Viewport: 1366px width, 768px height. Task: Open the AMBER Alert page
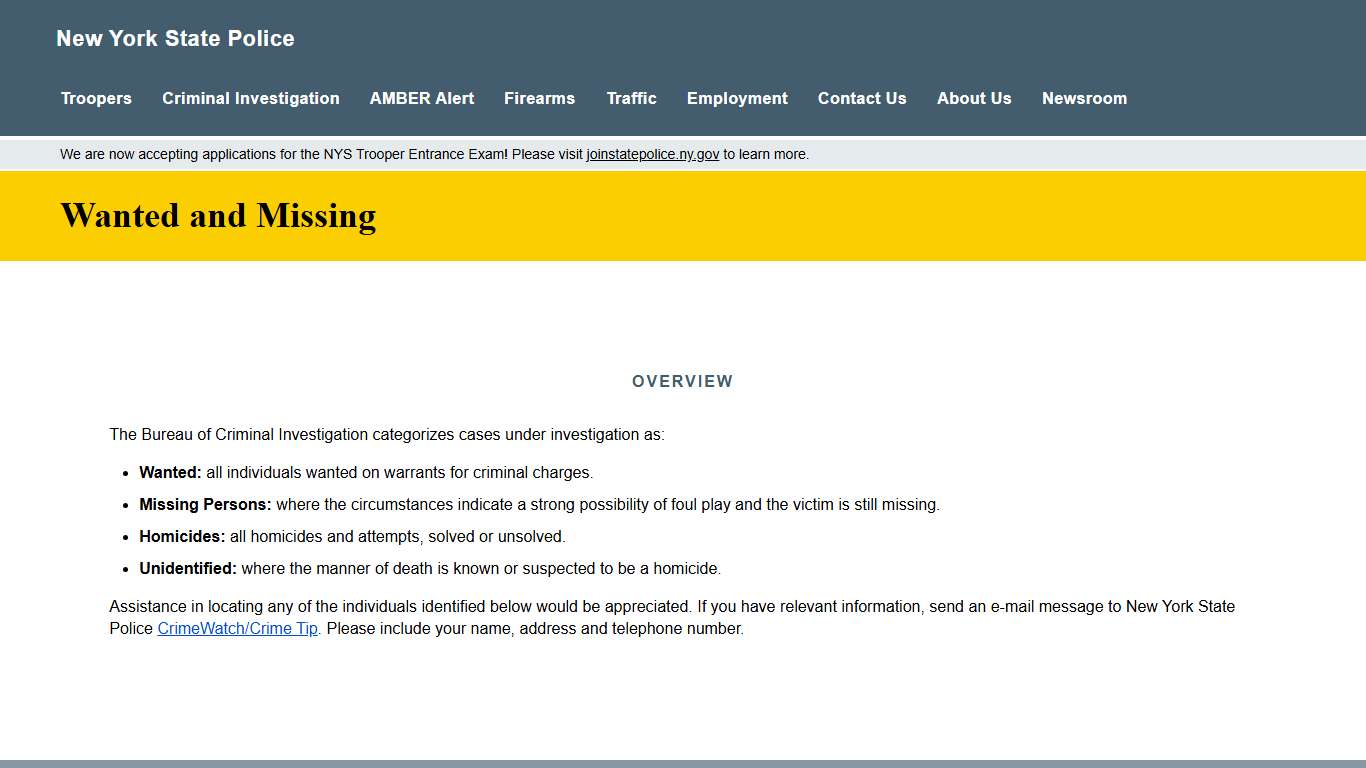[422, 98]
